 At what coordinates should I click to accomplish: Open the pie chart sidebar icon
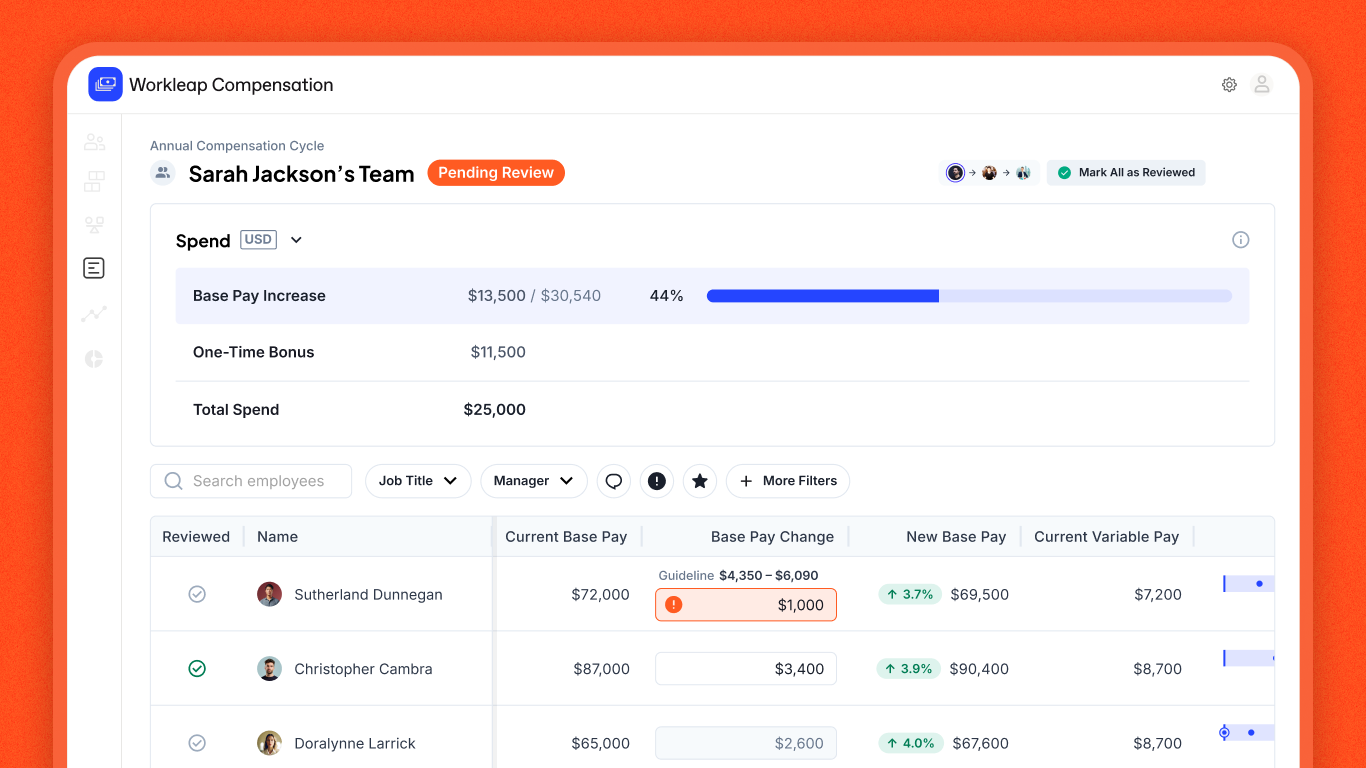[94, 359]
